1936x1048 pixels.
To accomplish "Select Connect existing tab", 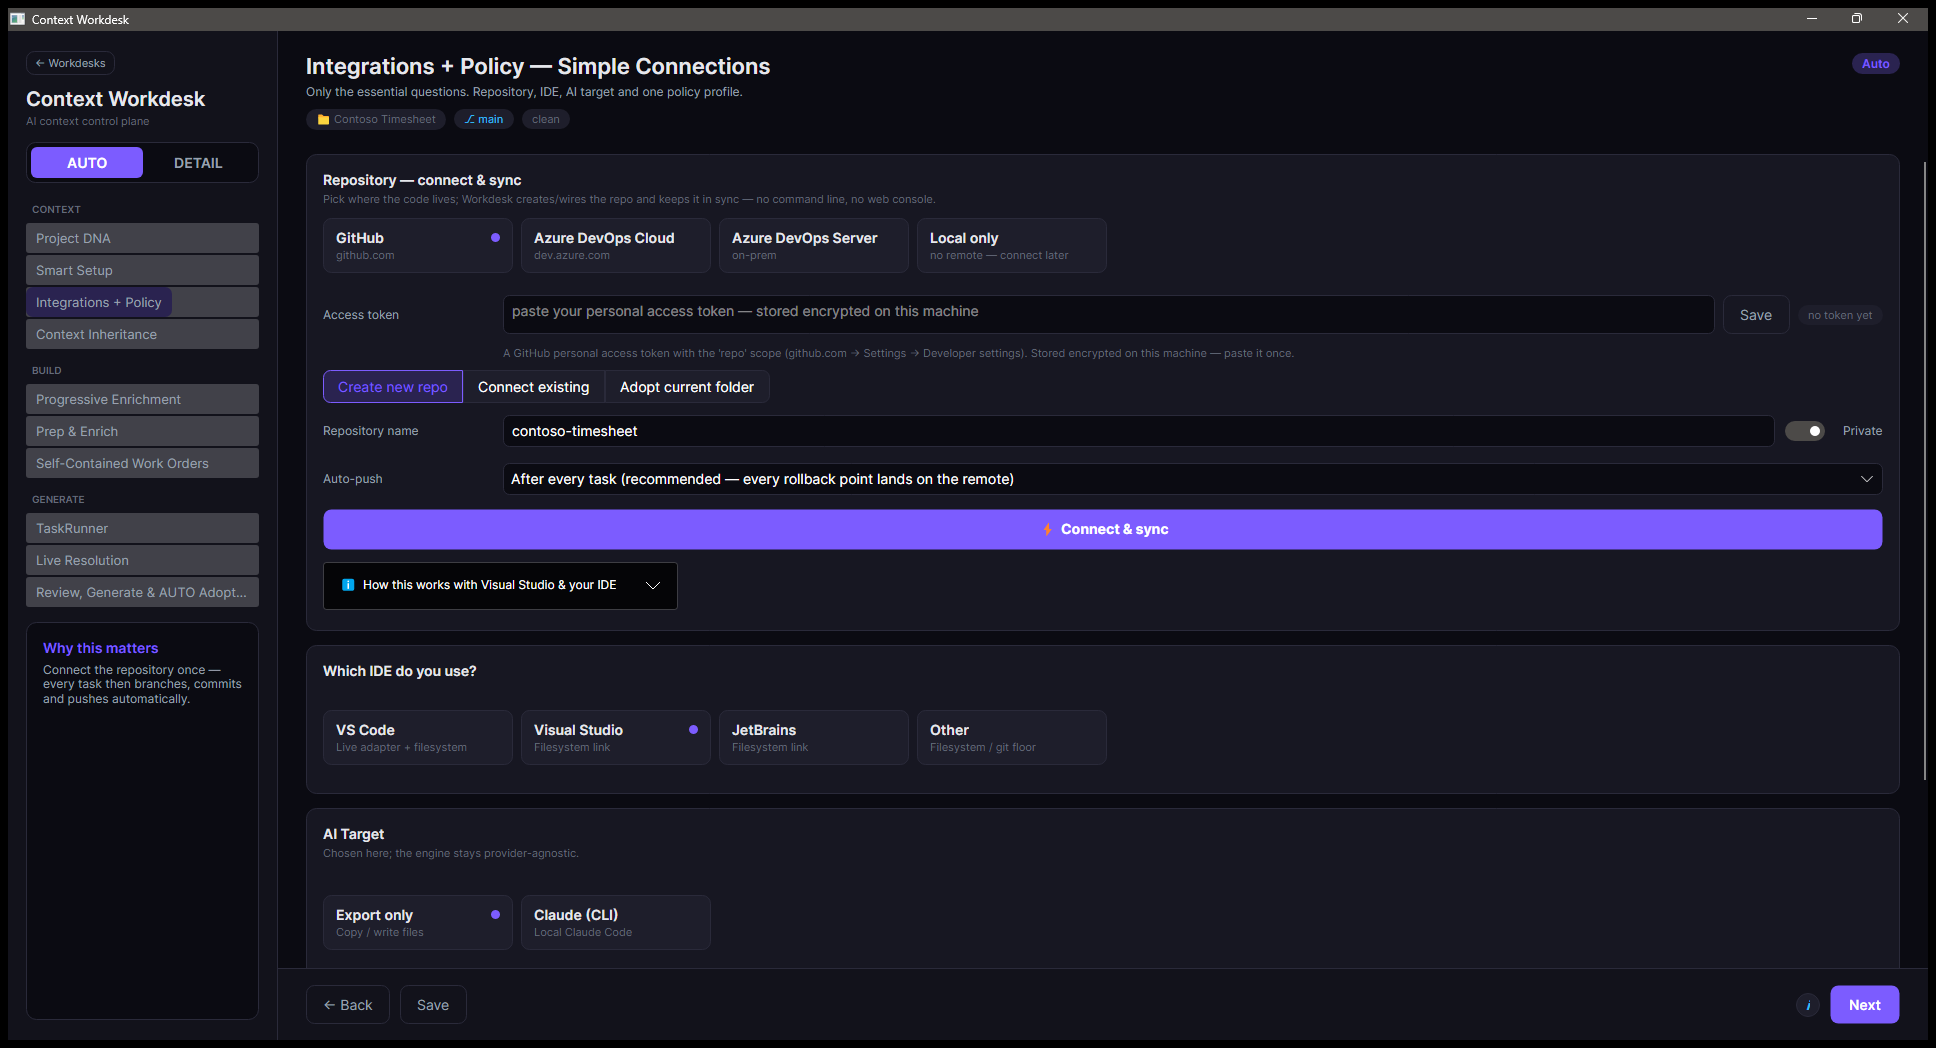I will [x=534, y=387].
